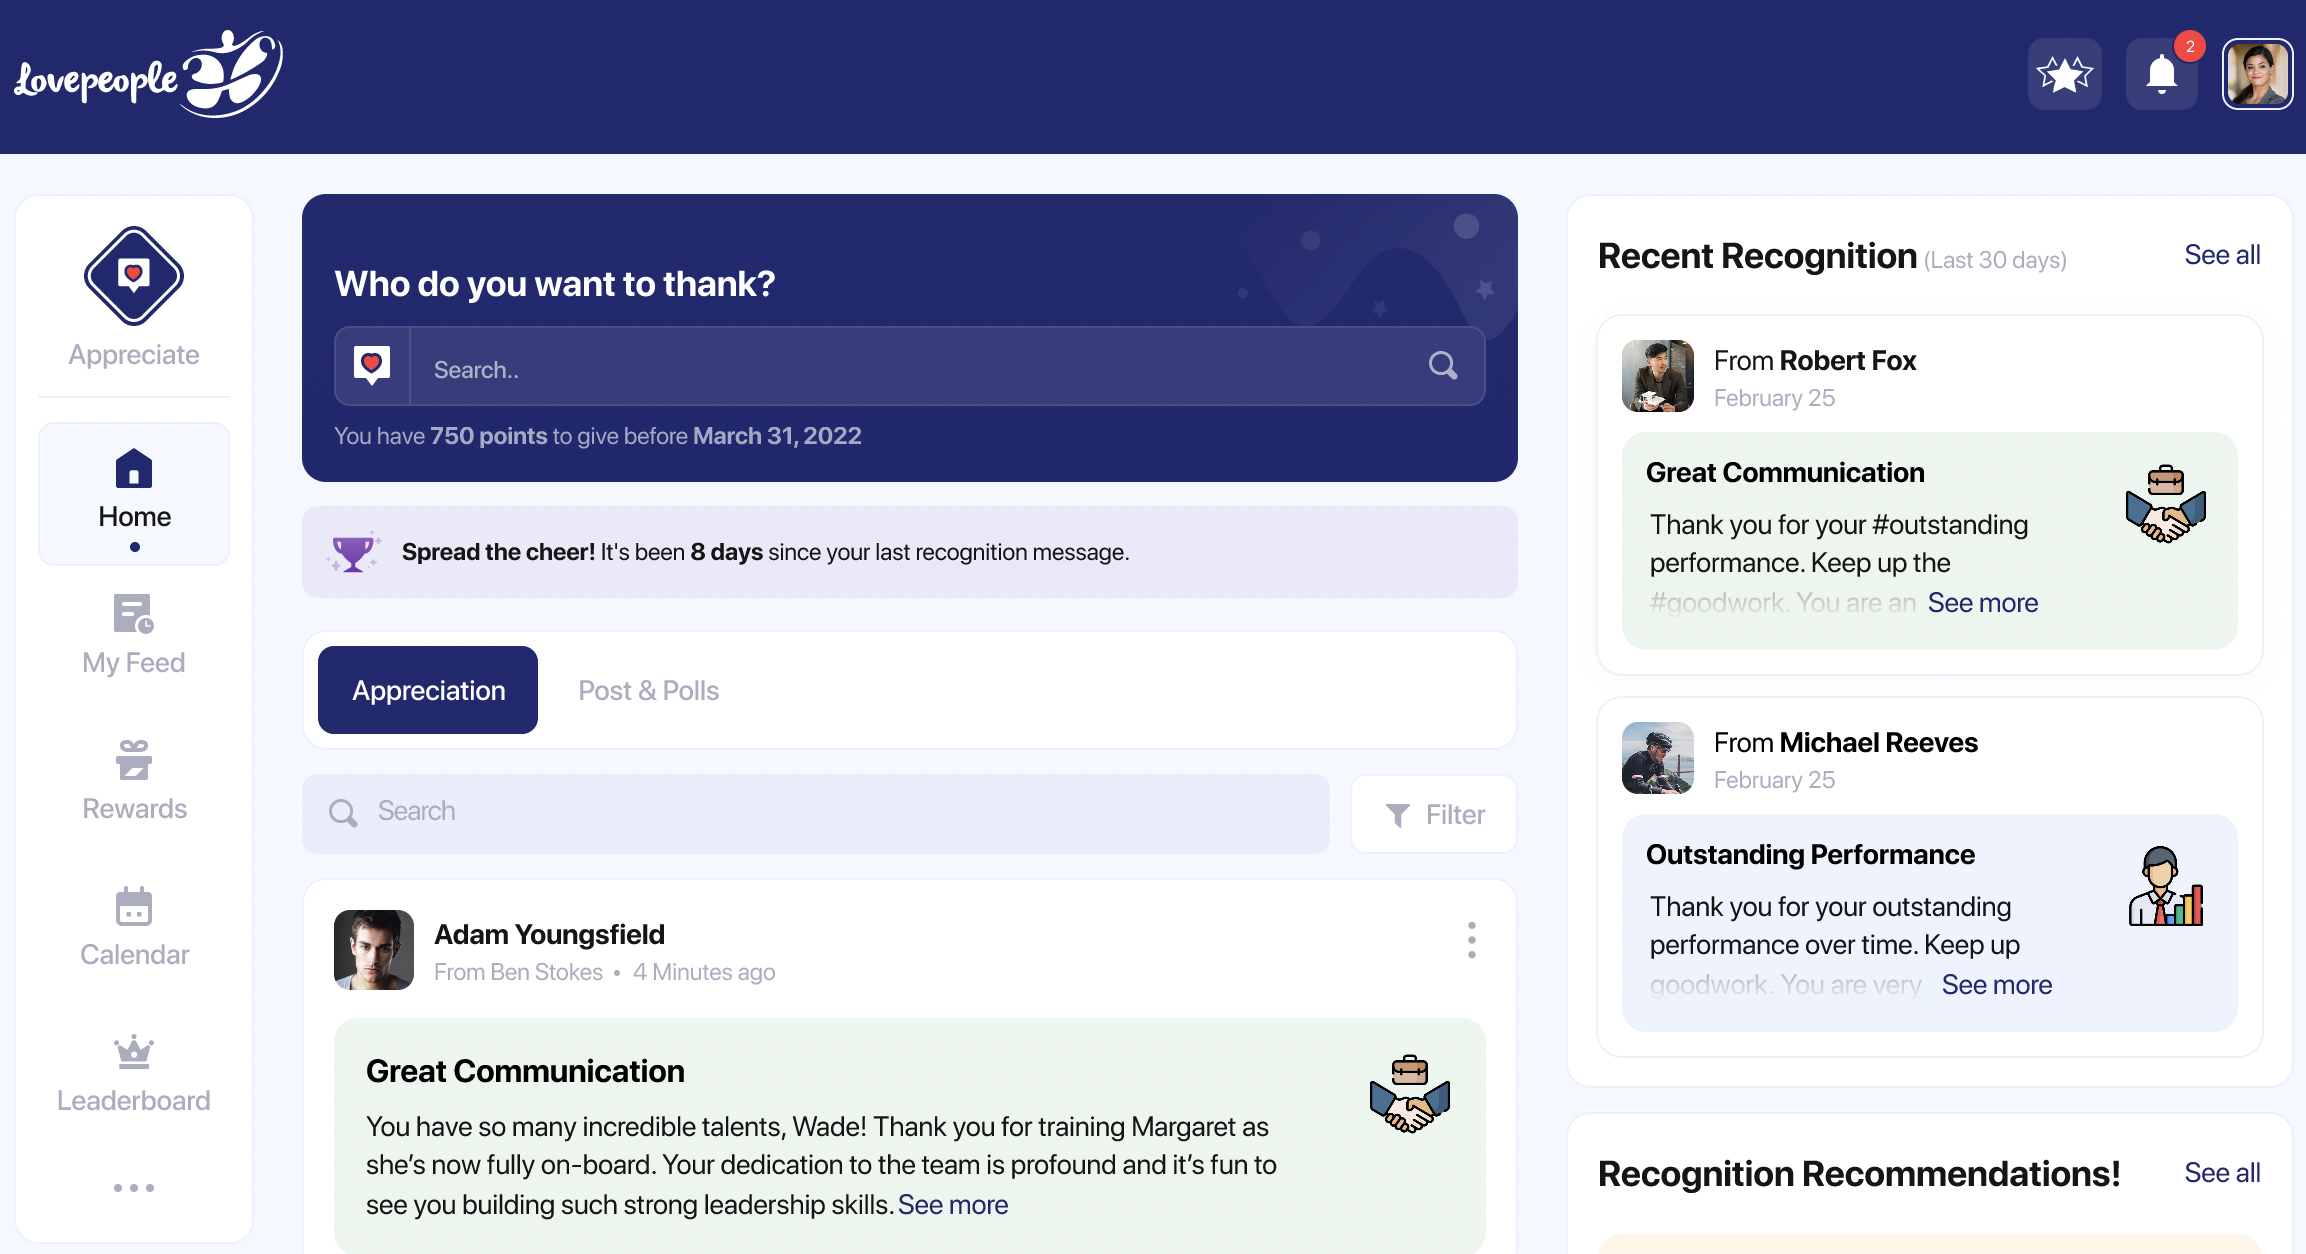Open Leaderboard crown icon

pyautogui.click(x=134, y=1052)
